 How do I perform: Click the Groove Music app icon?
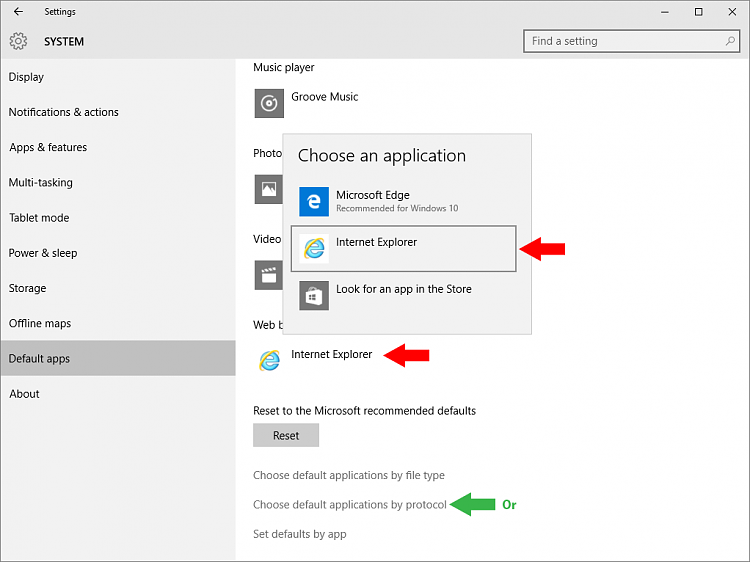[x=269, y=103]
